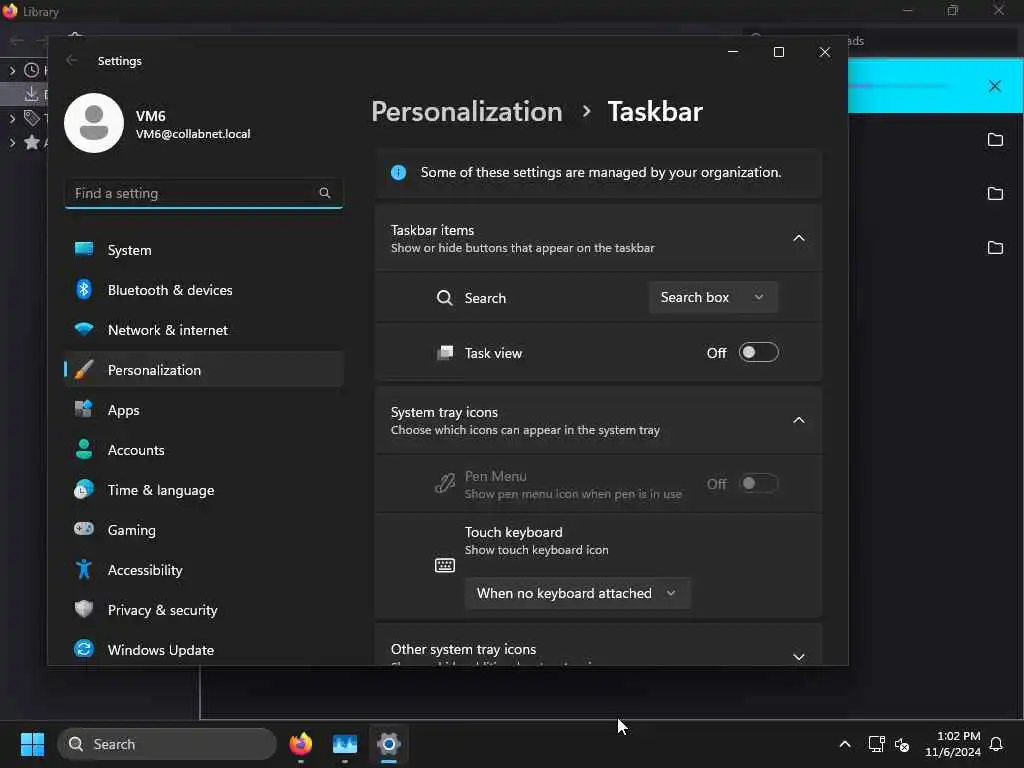Focus the Find a setting field
Image resolution: width=1024 pixels, height=768 pixels.
(x=204, y=193)
